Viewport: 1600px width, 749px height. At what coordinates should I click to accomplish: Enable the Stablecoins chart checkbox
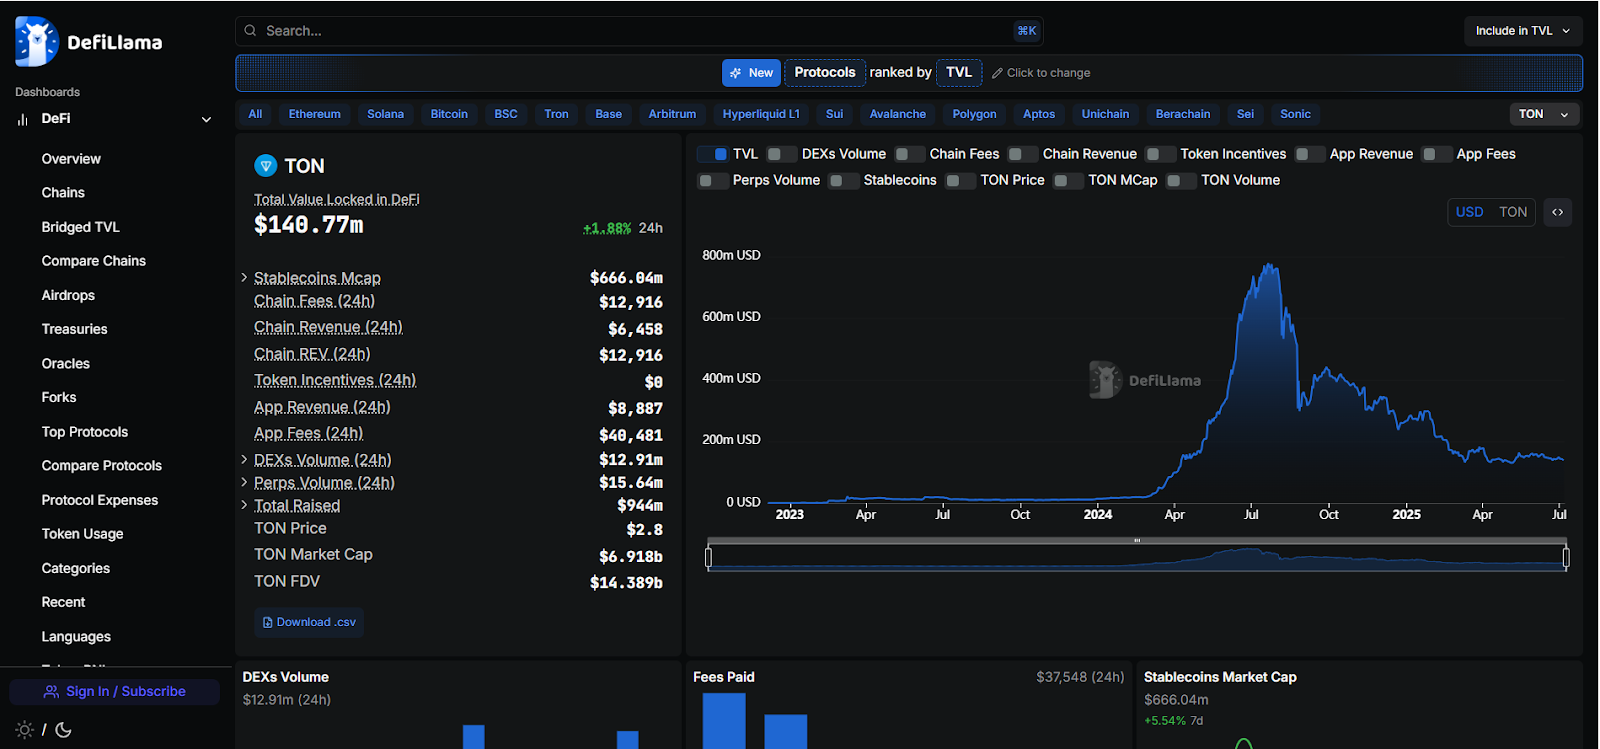(844, 181)
